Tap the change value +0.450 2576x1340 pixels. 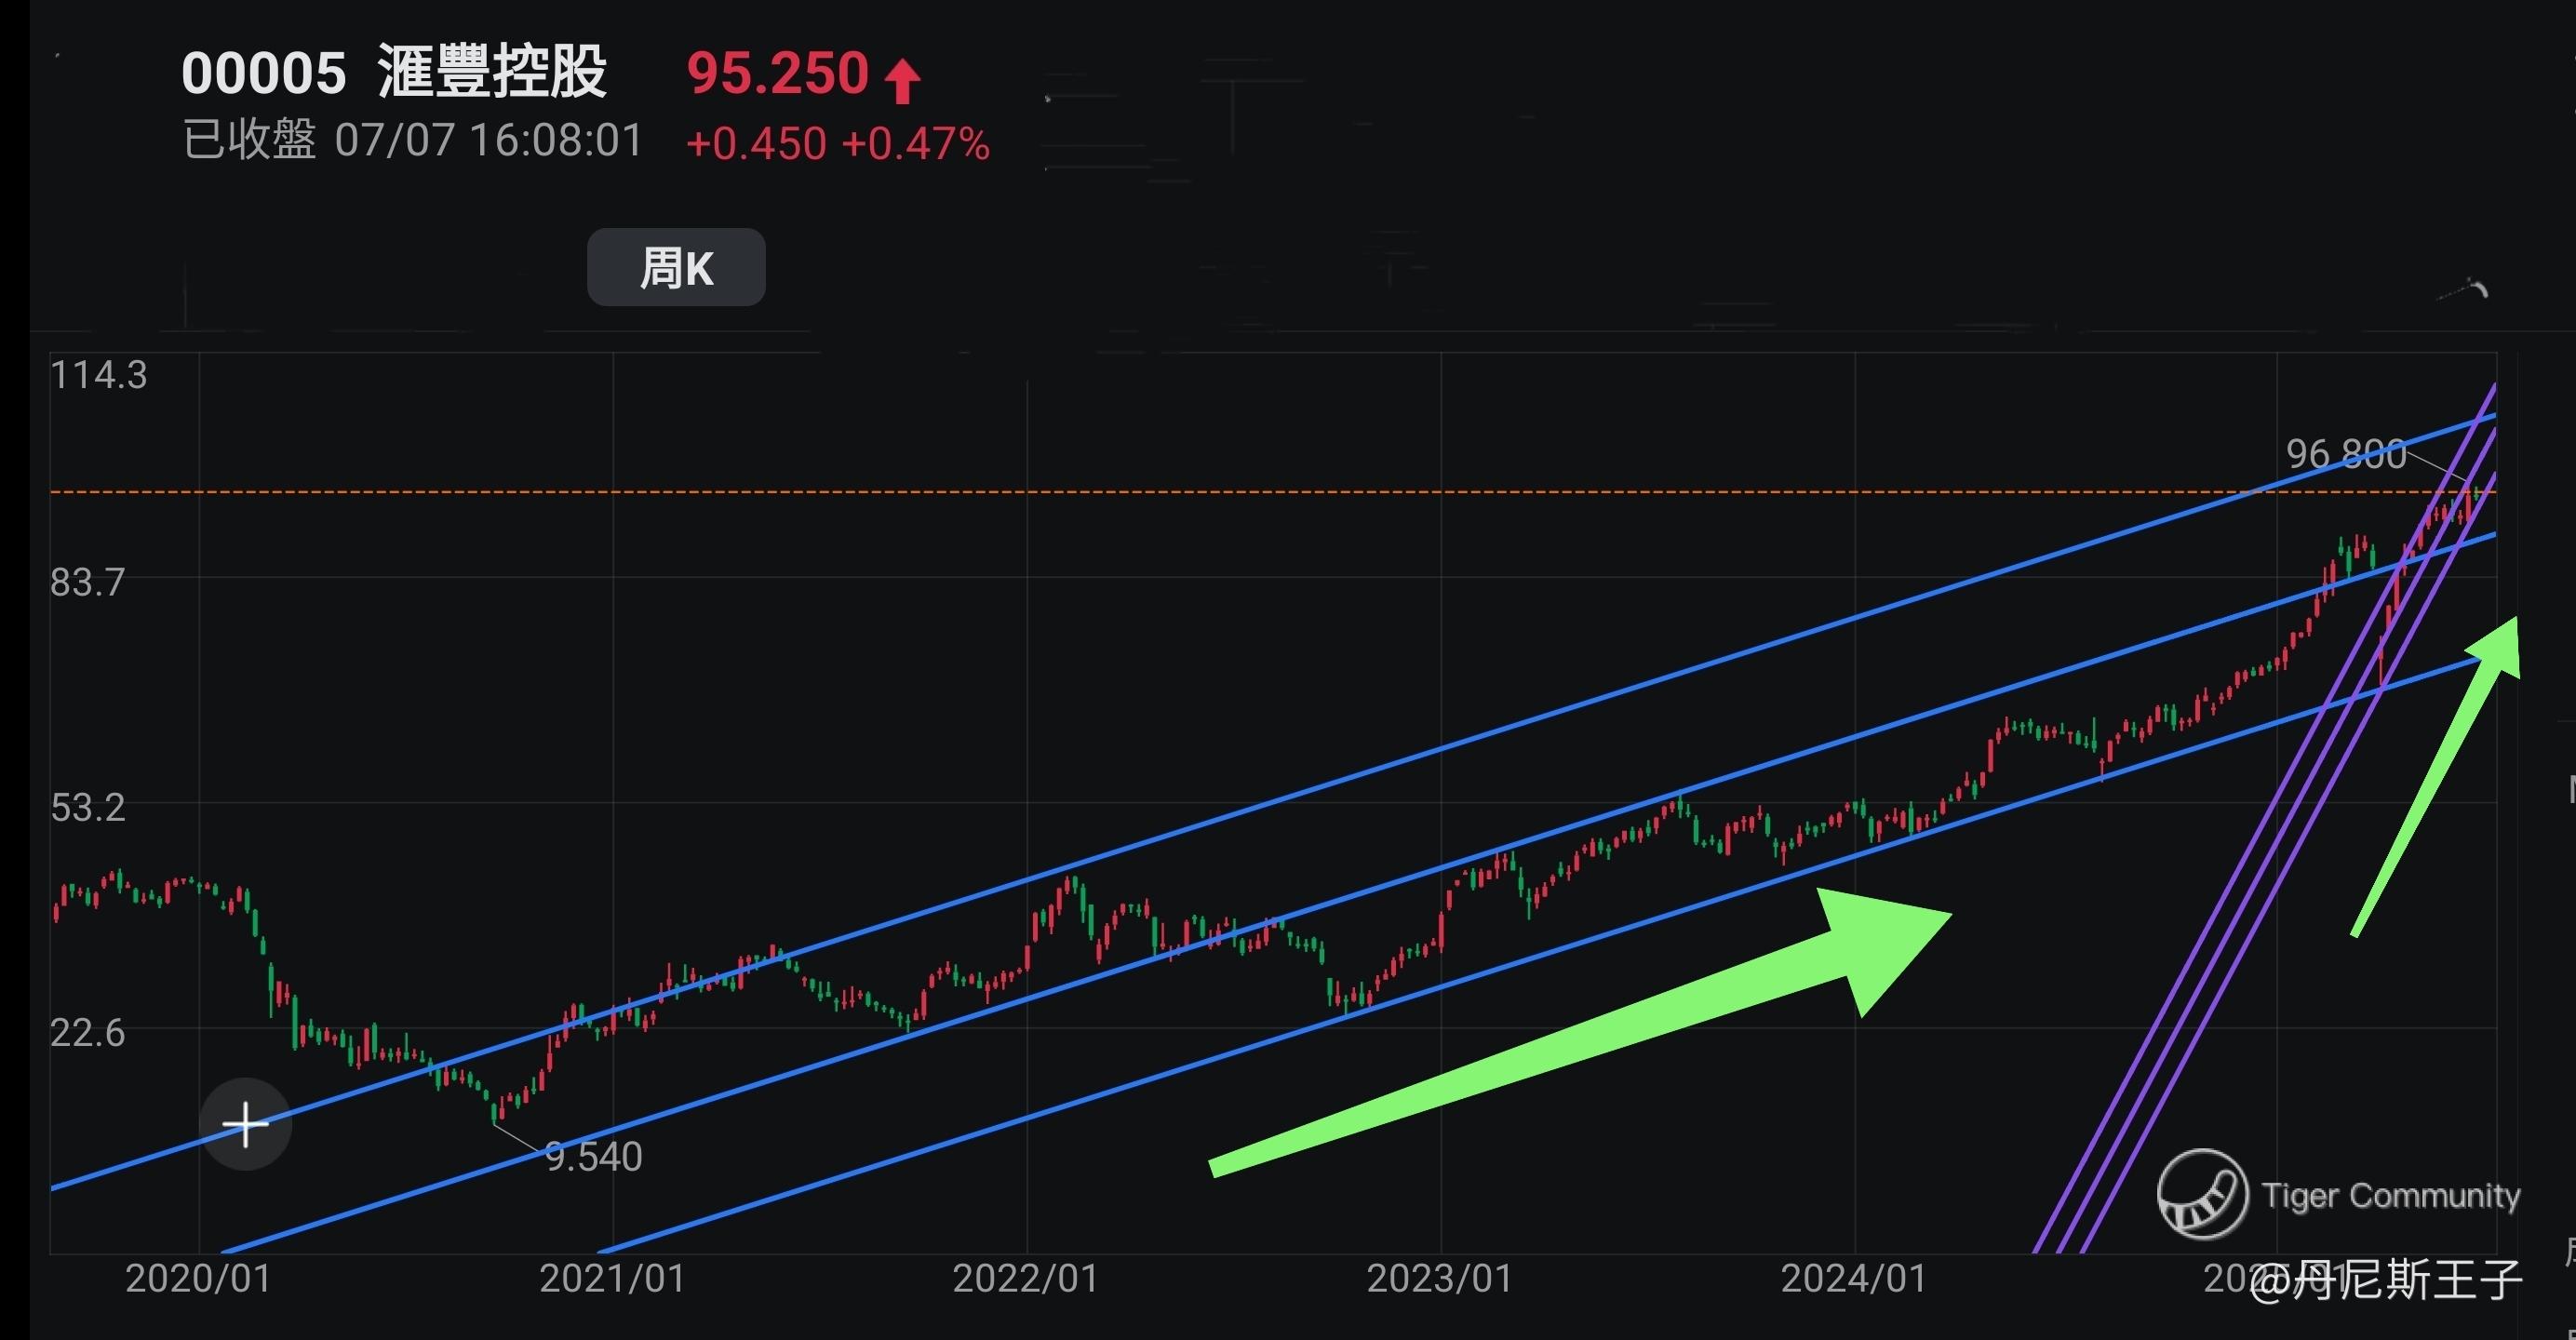pos(756,144)
